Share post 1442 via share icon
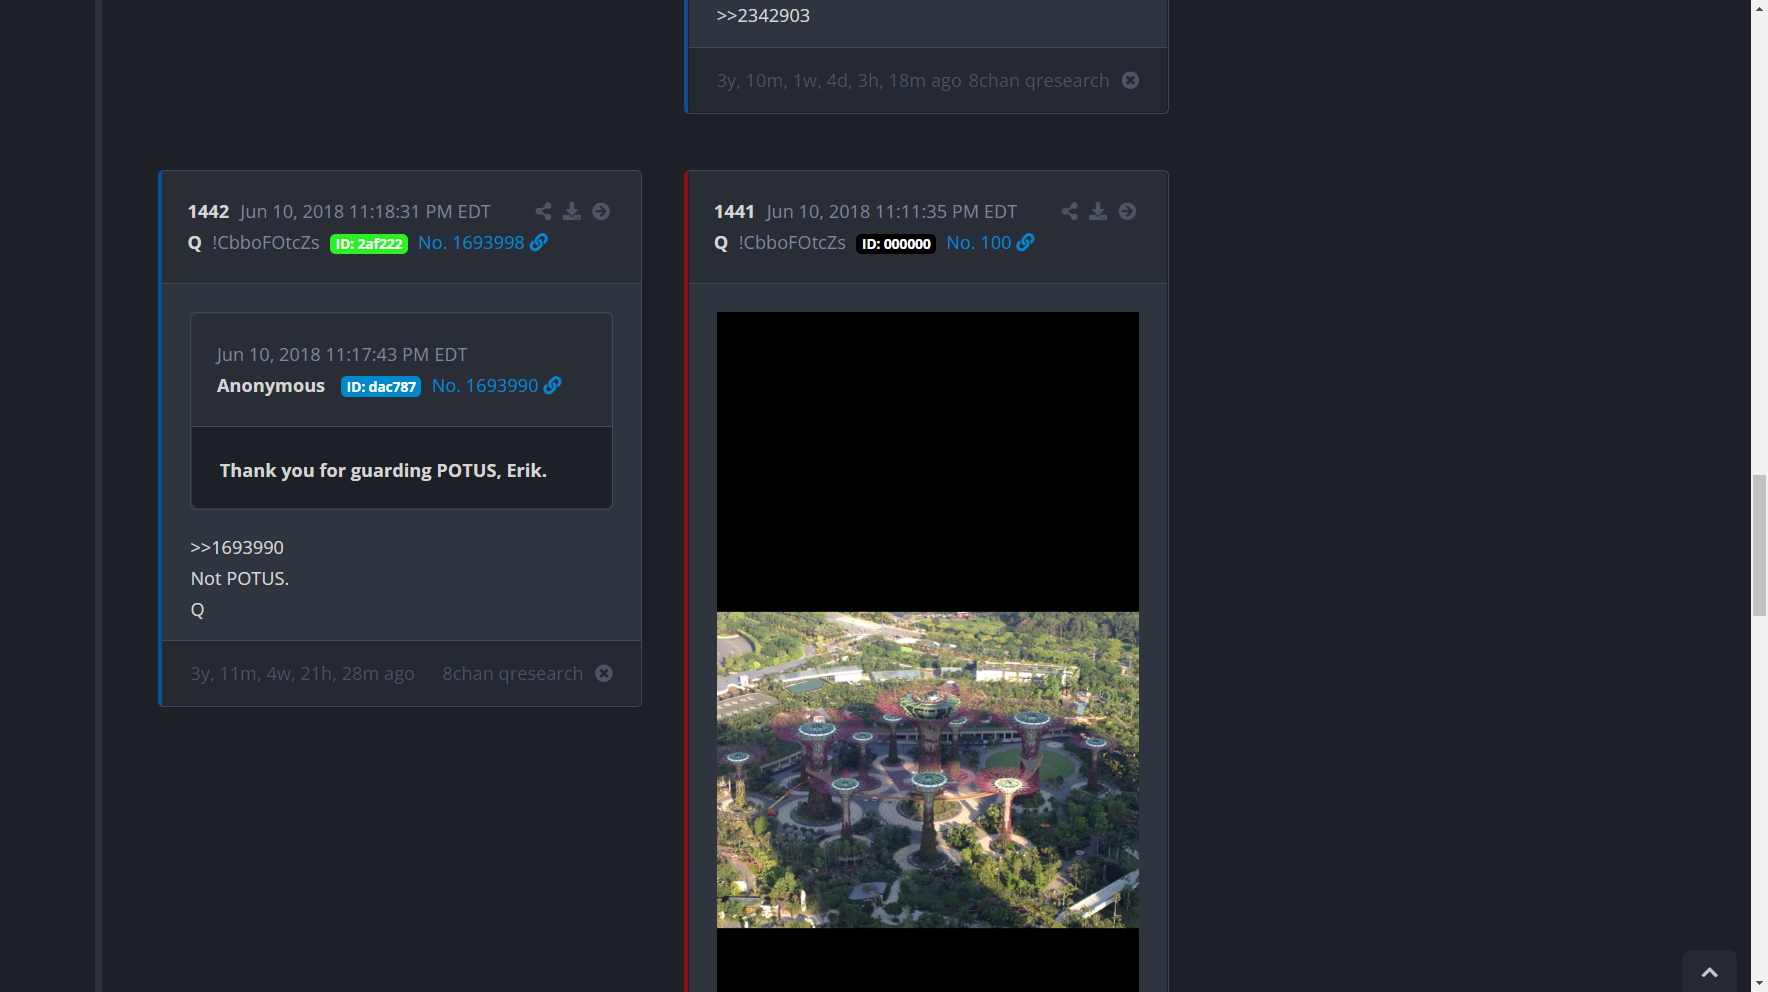 (543, 211)
